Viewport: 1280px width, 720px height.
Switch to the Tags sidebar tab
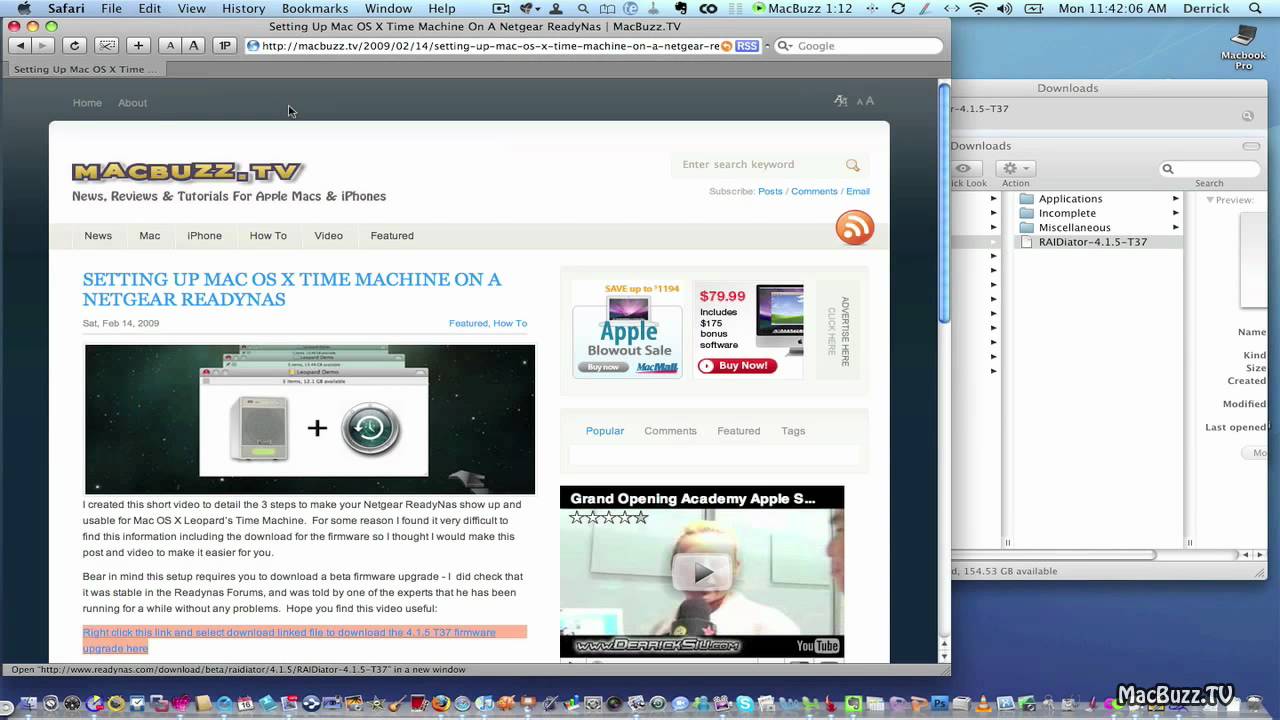point(793,431)
